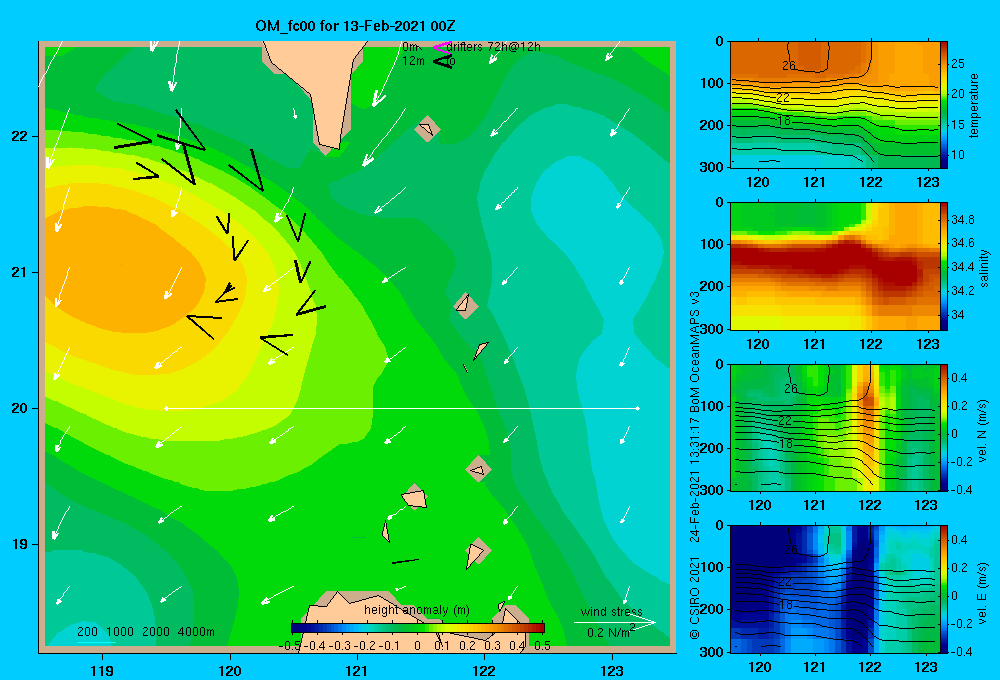Open the northward velocity cross-section panel
The image size is (1000, 680).
coord(834,427)
